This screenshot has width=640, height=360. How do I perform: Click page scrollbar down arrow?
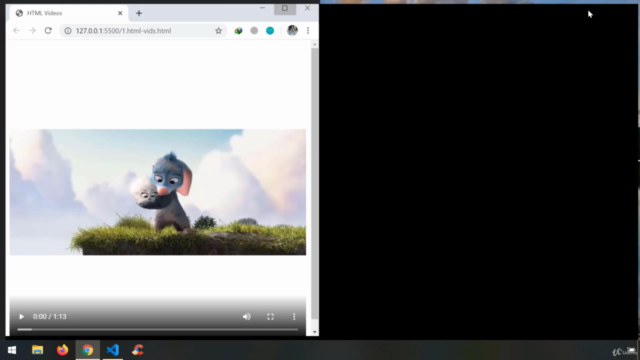pos(314,332)
